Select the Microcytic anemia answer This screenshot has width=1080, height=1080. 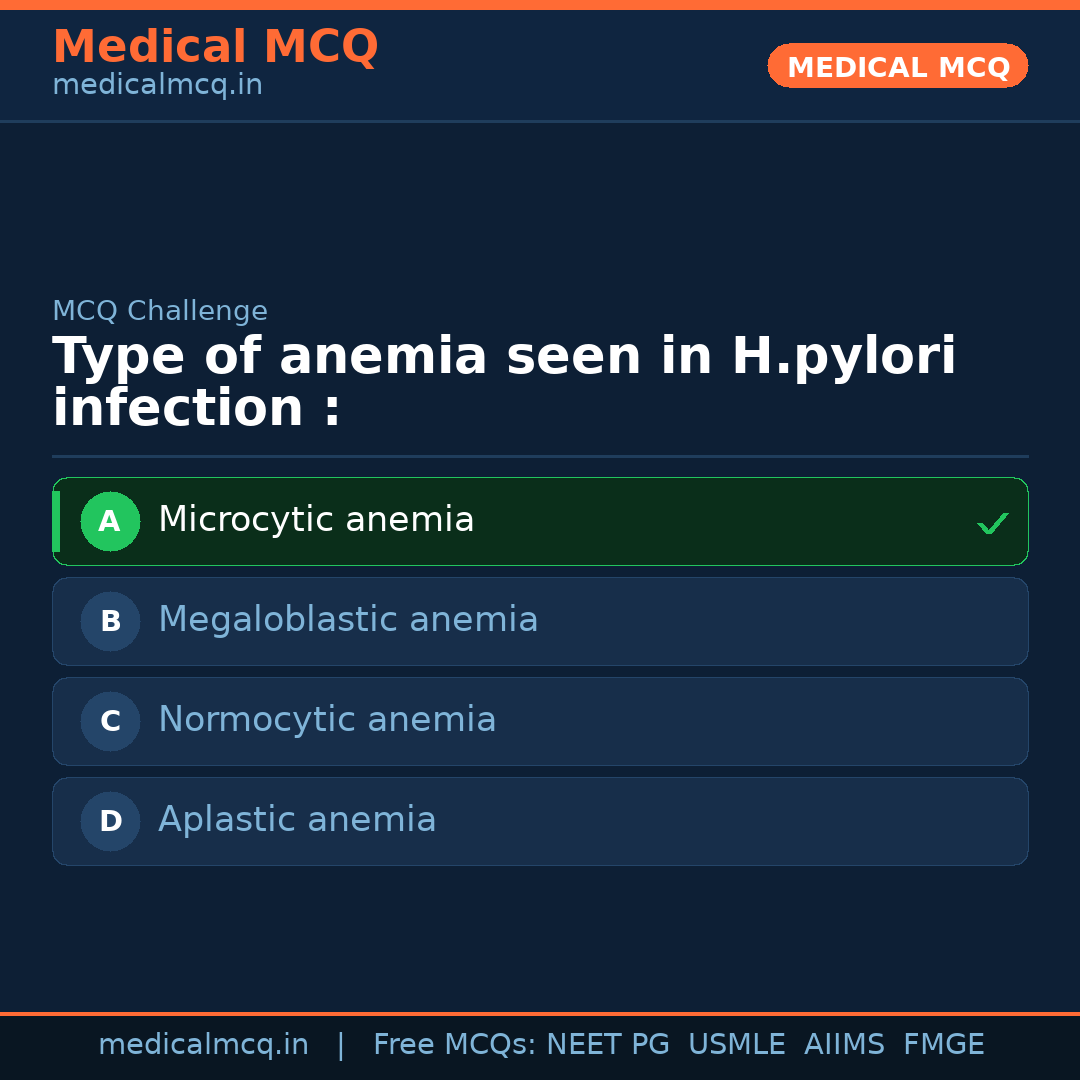[316, 520]
